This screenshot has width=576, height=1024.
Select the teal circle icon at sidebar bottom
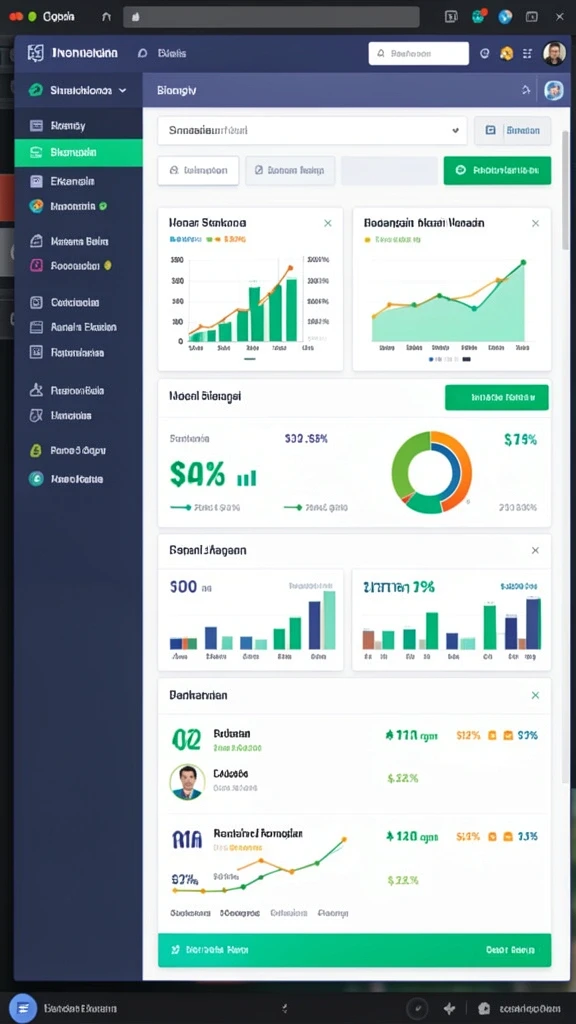click(x=36, y=479)
